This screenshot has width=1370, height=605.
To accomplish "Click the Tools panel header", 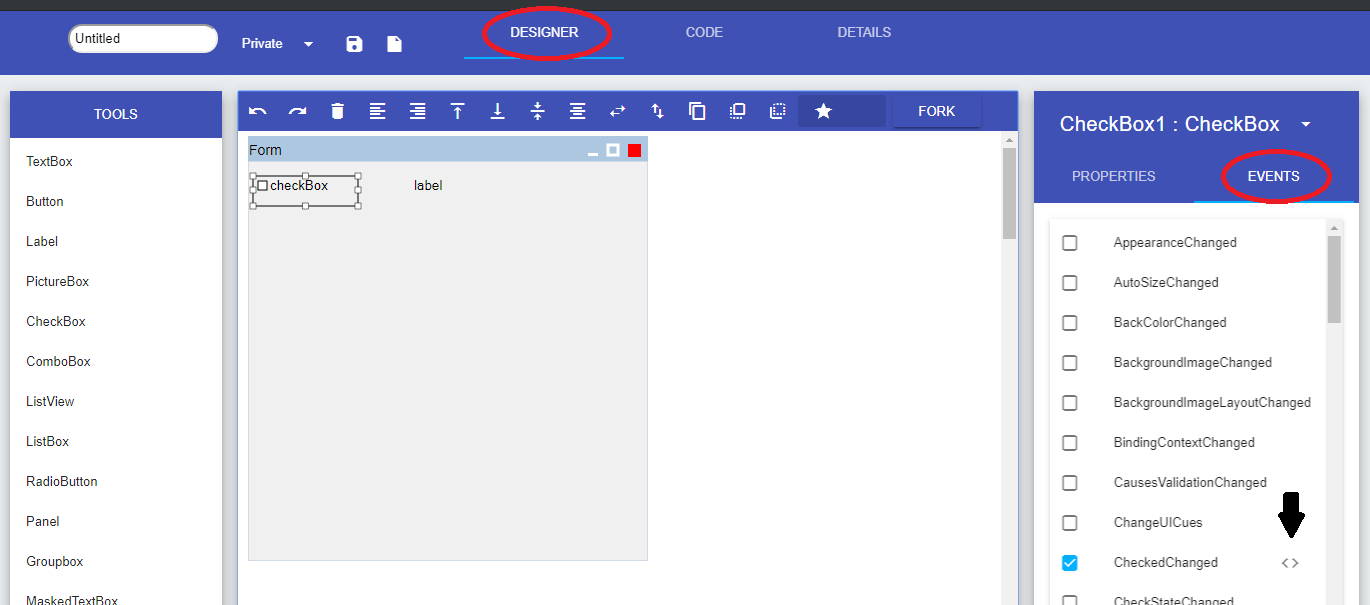I will click(x=116, y=114).
